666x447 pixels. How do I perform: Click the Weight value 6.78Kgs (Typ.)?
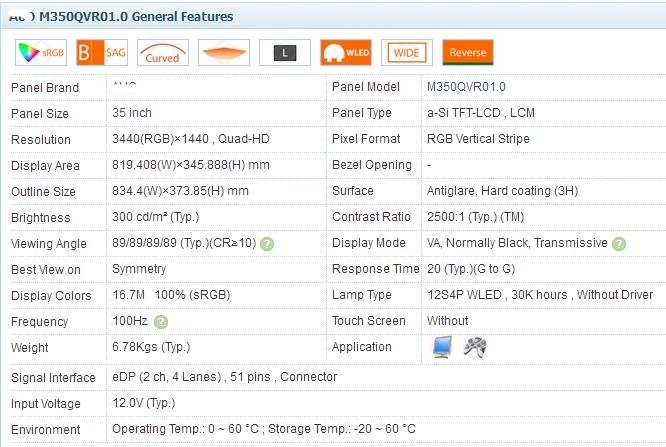(151, 347)
